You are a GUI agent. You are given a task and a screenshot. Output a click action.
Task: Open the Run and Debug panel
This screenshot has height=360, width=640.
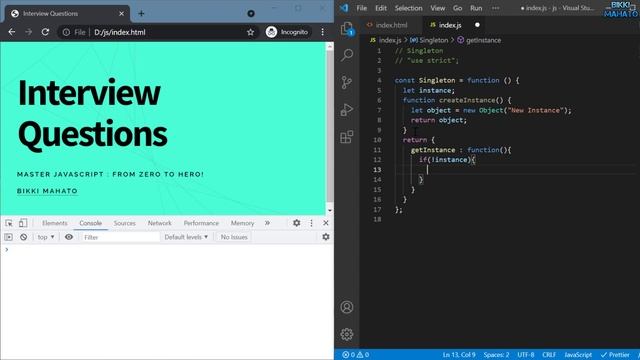pos(347,109)
